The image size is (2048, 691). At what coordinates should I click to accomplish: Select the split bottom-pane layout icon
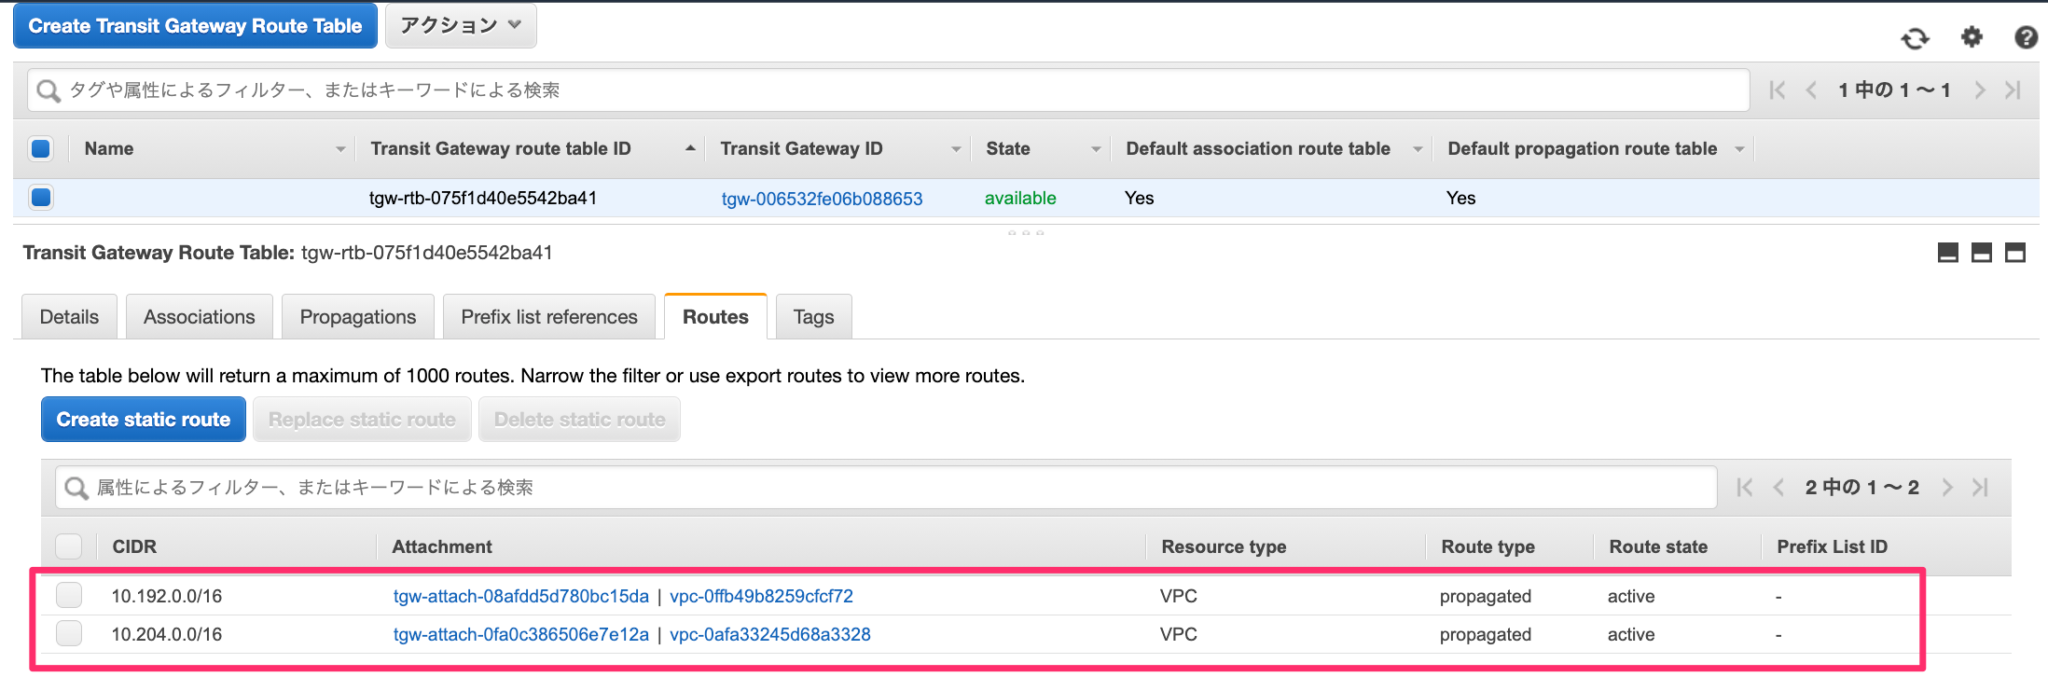pos(1981,252)
